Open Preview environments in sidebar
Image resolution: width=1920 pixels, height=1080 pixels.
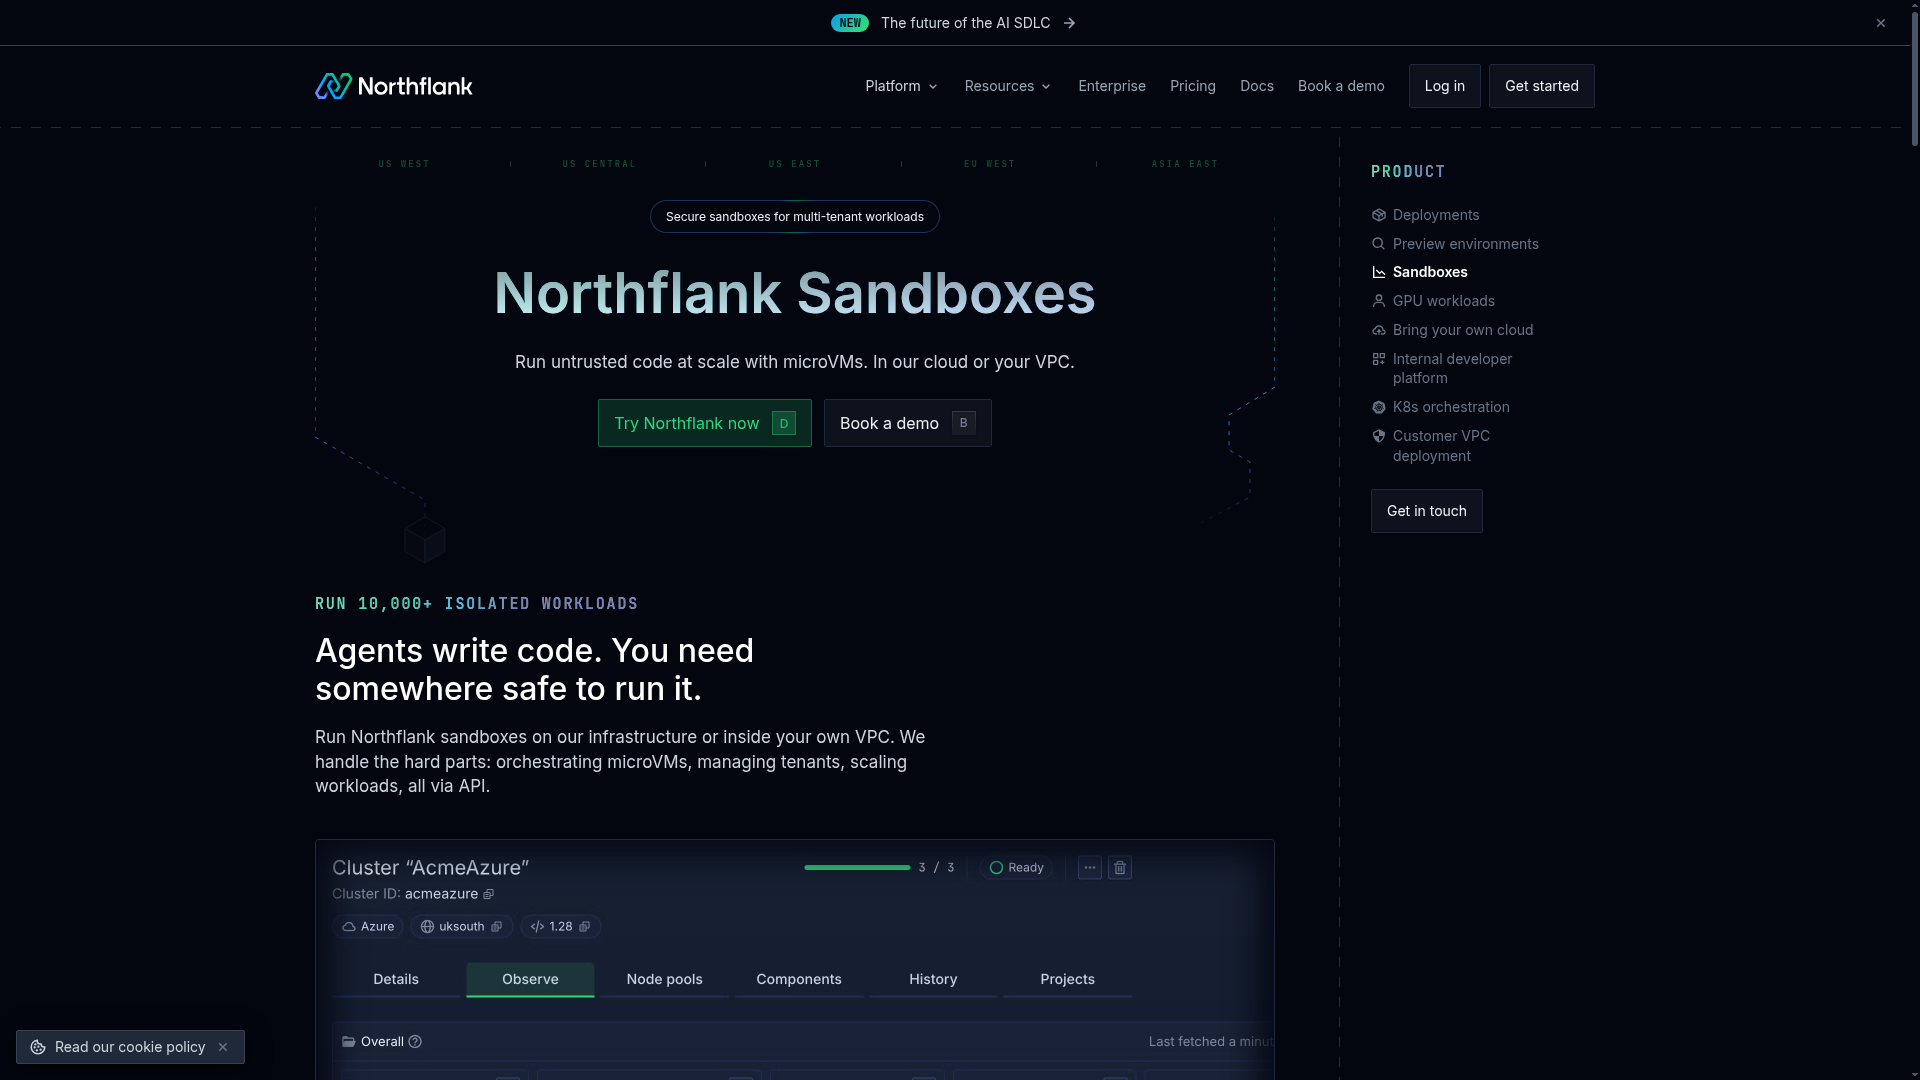click(x=1466, y=244)
